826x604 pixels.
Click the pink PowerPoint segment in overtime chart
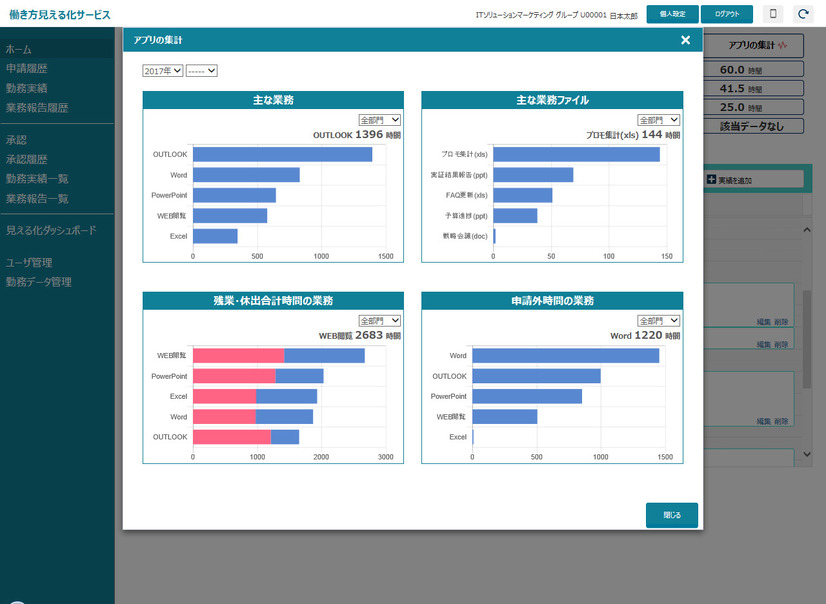tap(234, 376)
